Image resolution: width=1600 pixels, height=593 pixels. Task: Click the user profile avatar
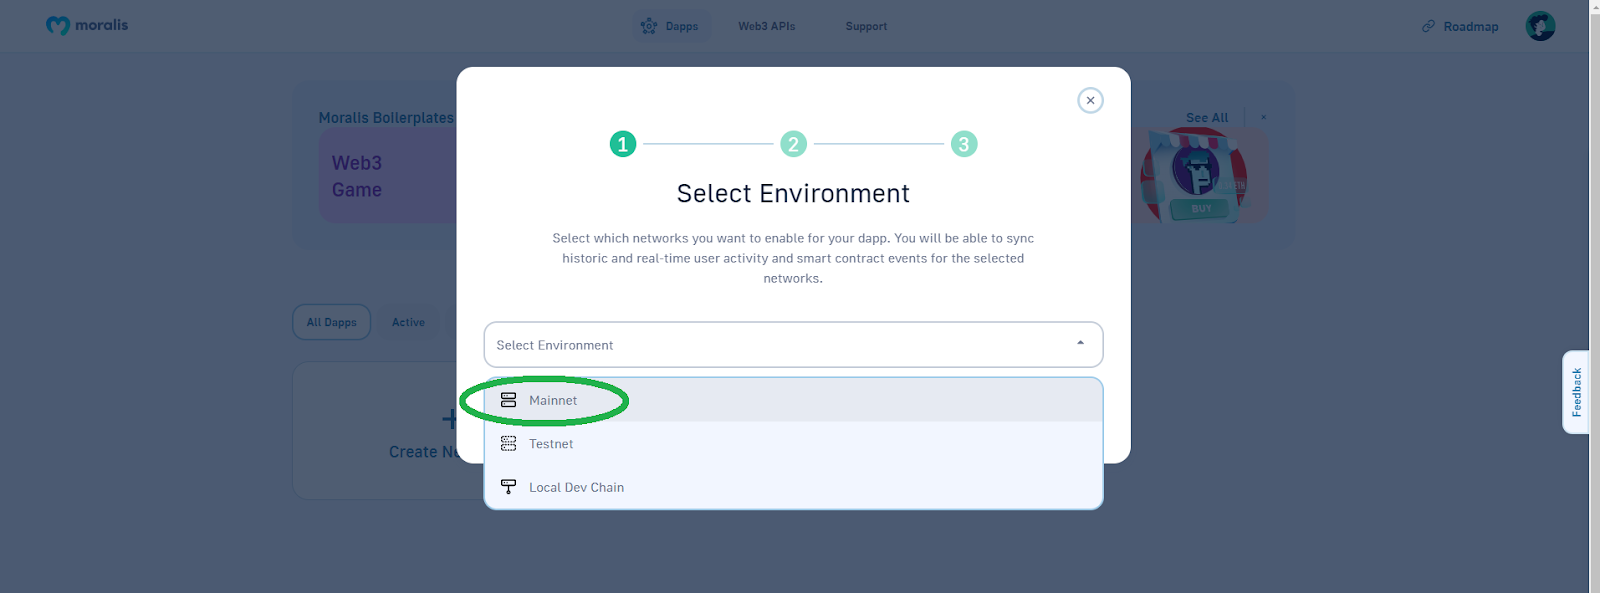pos(1540,26)
